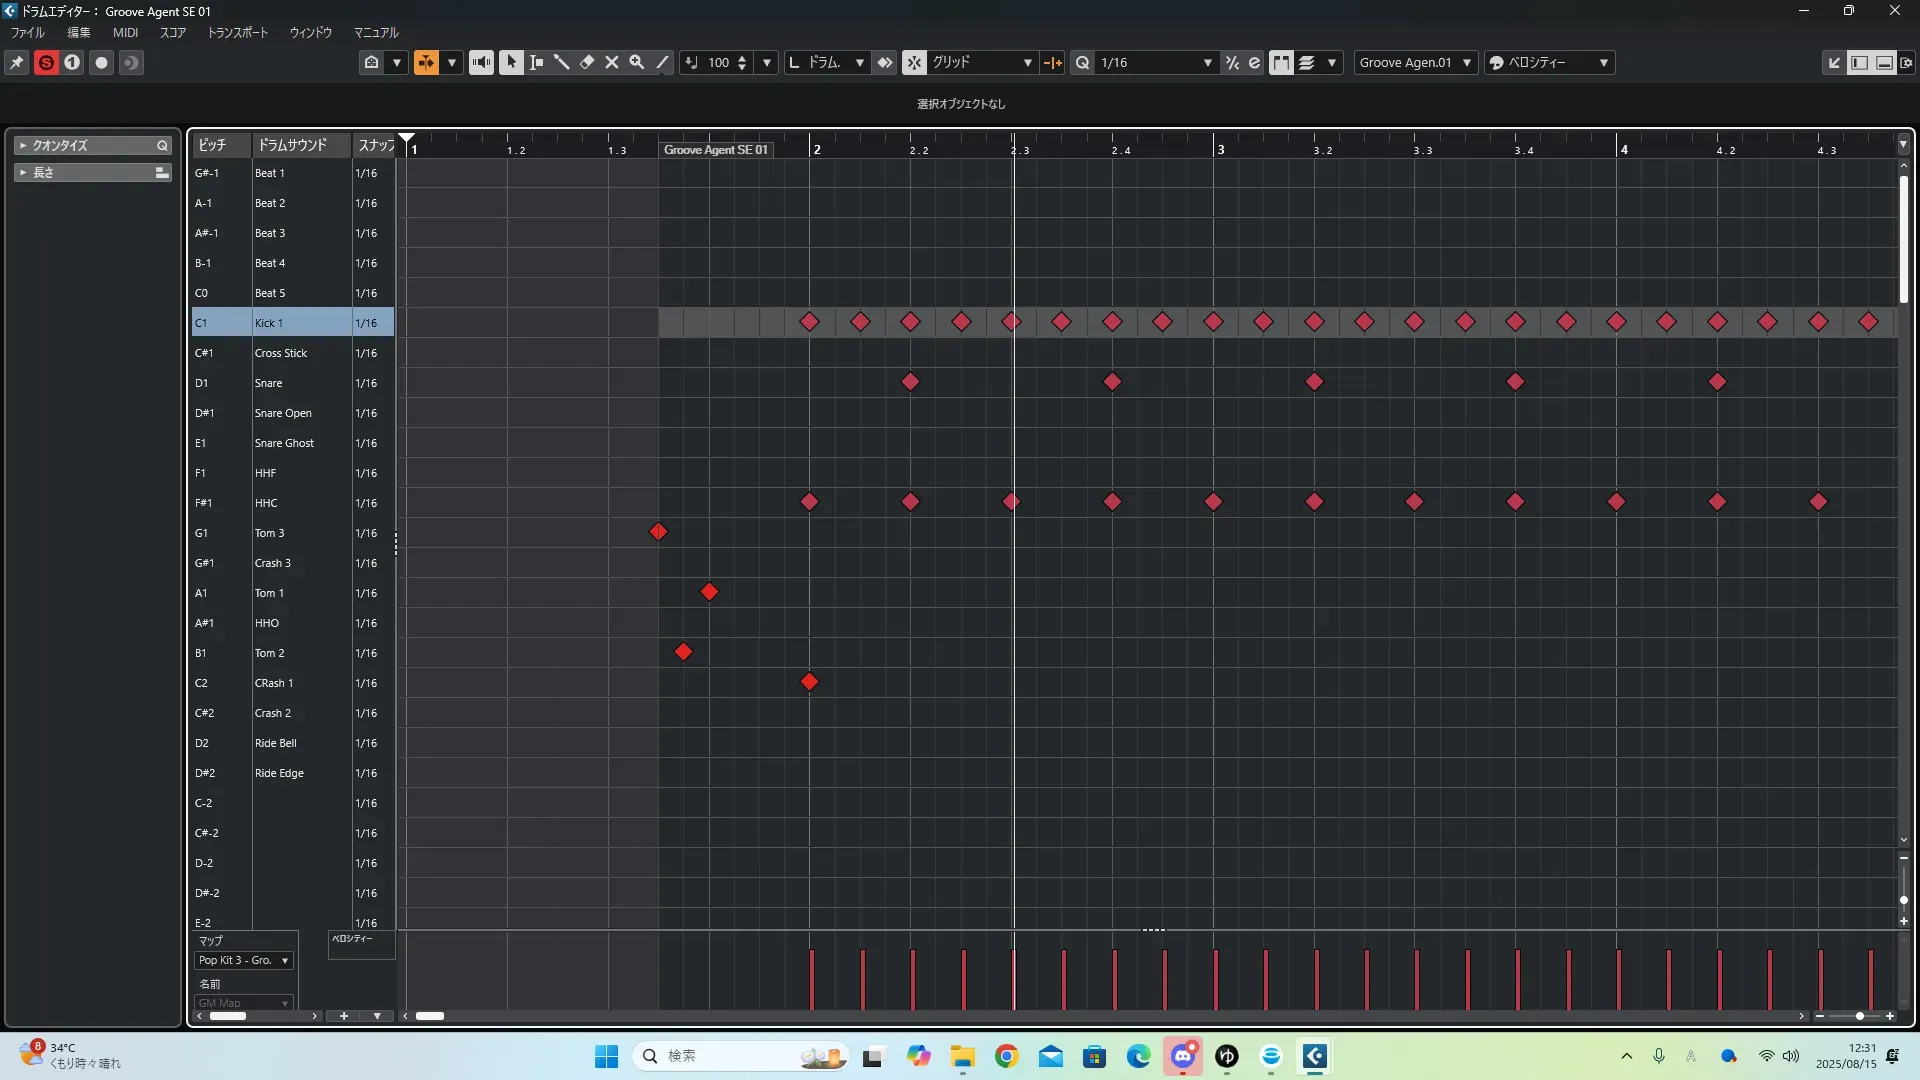
Task: Toggle acoustic feedback speaker icon
Action: 481,62
